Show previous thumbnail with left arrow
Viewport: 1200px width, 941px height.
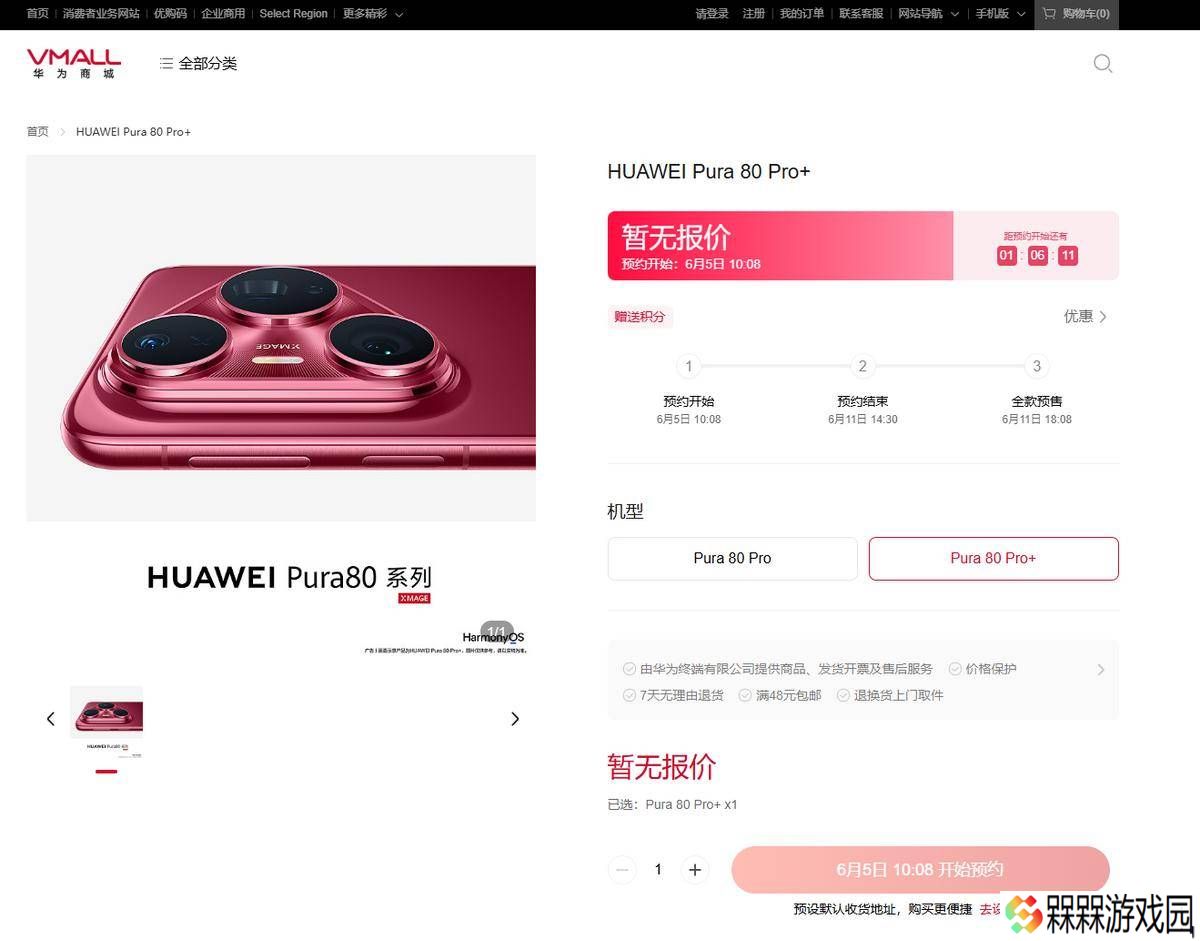tap(51, 719)
